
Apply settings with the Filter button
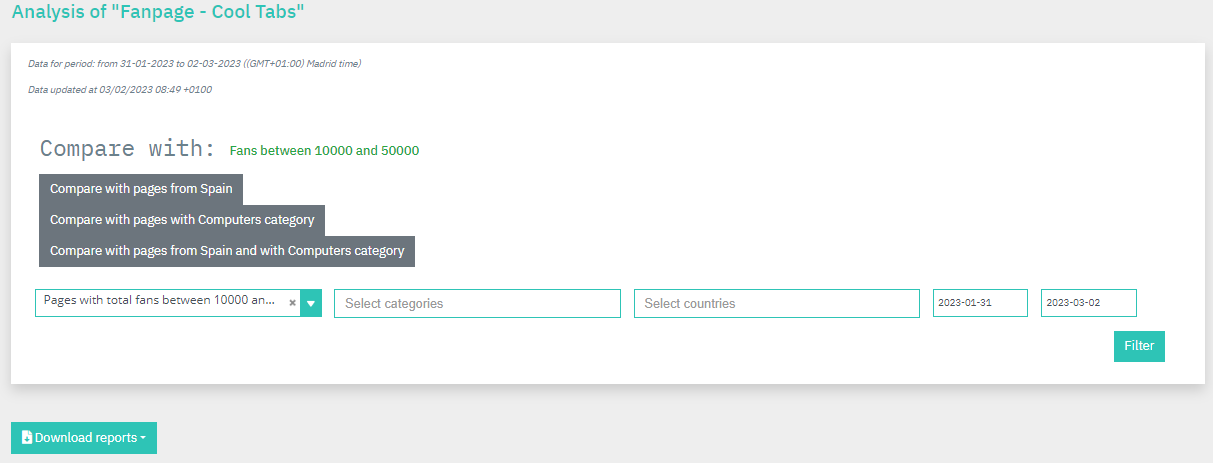(1139, 346)
